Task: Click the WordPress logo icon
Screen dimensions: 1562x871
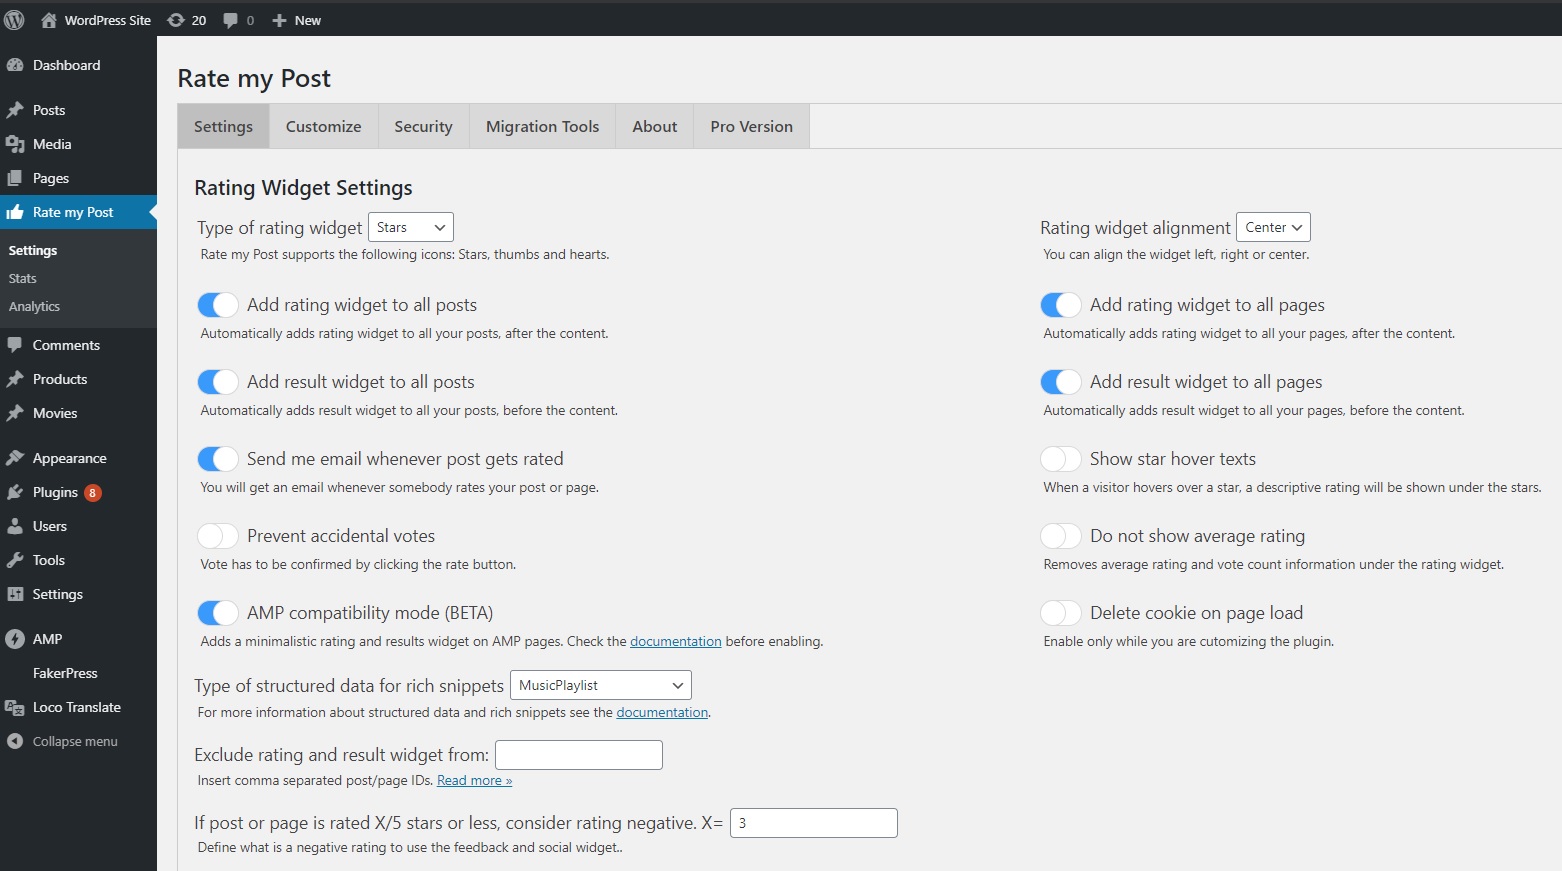Action: tap(14, 20)
